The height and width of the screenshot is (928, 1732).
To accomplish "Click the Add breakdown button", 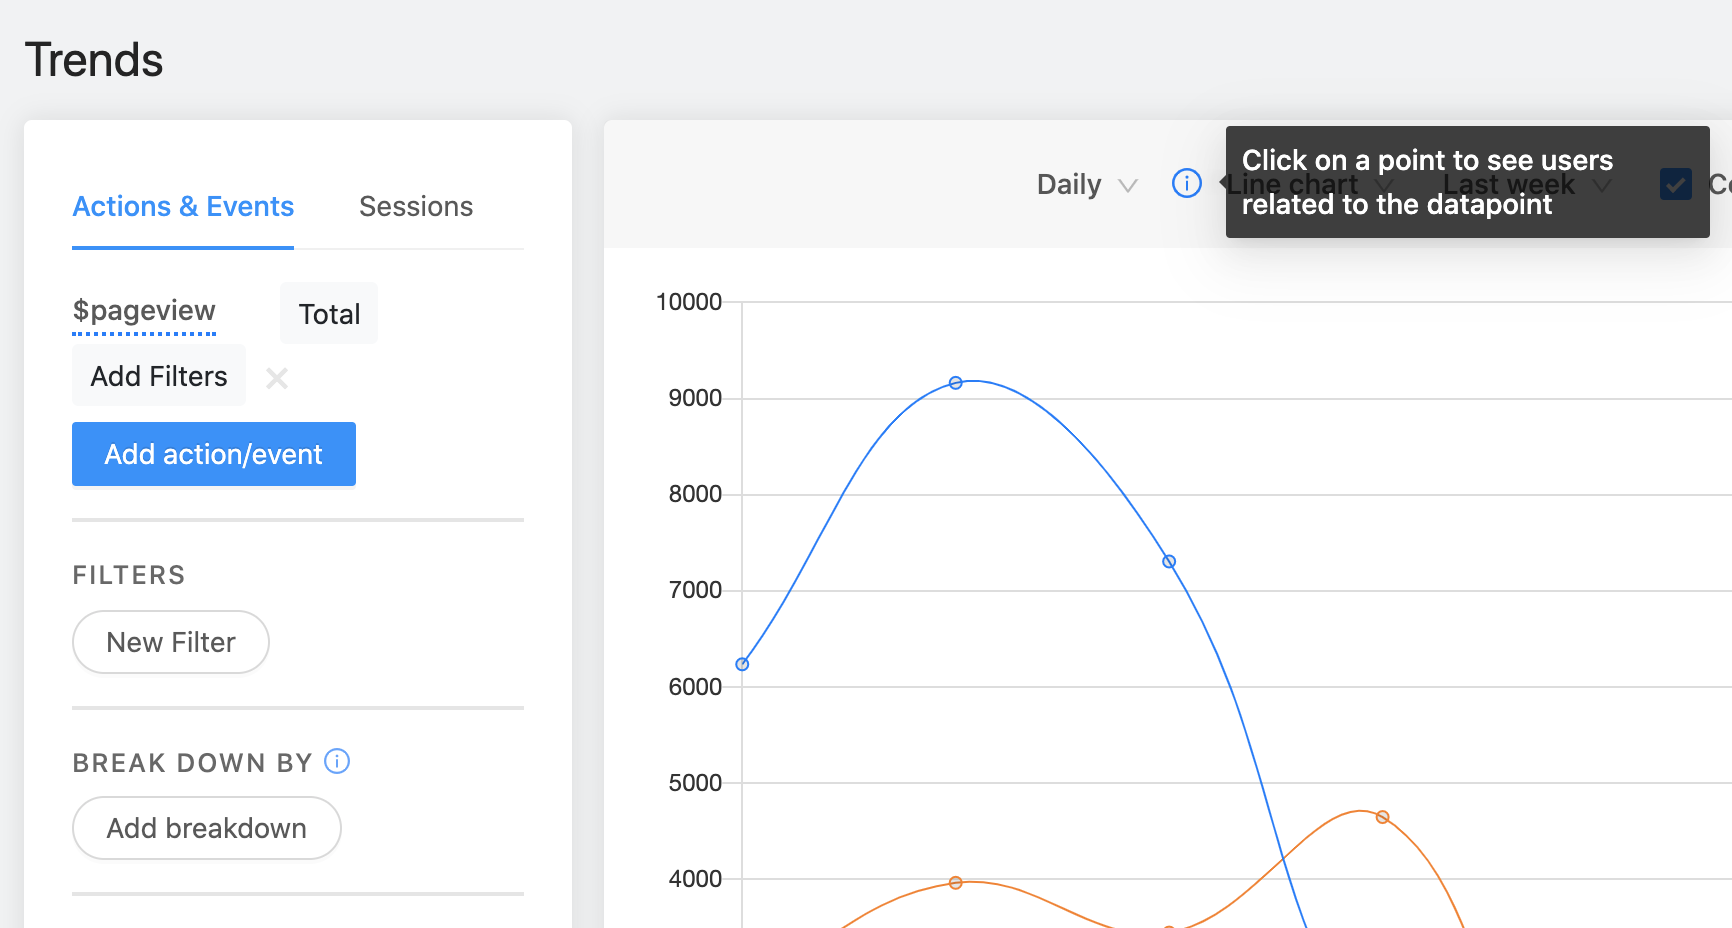I will 206,828.
